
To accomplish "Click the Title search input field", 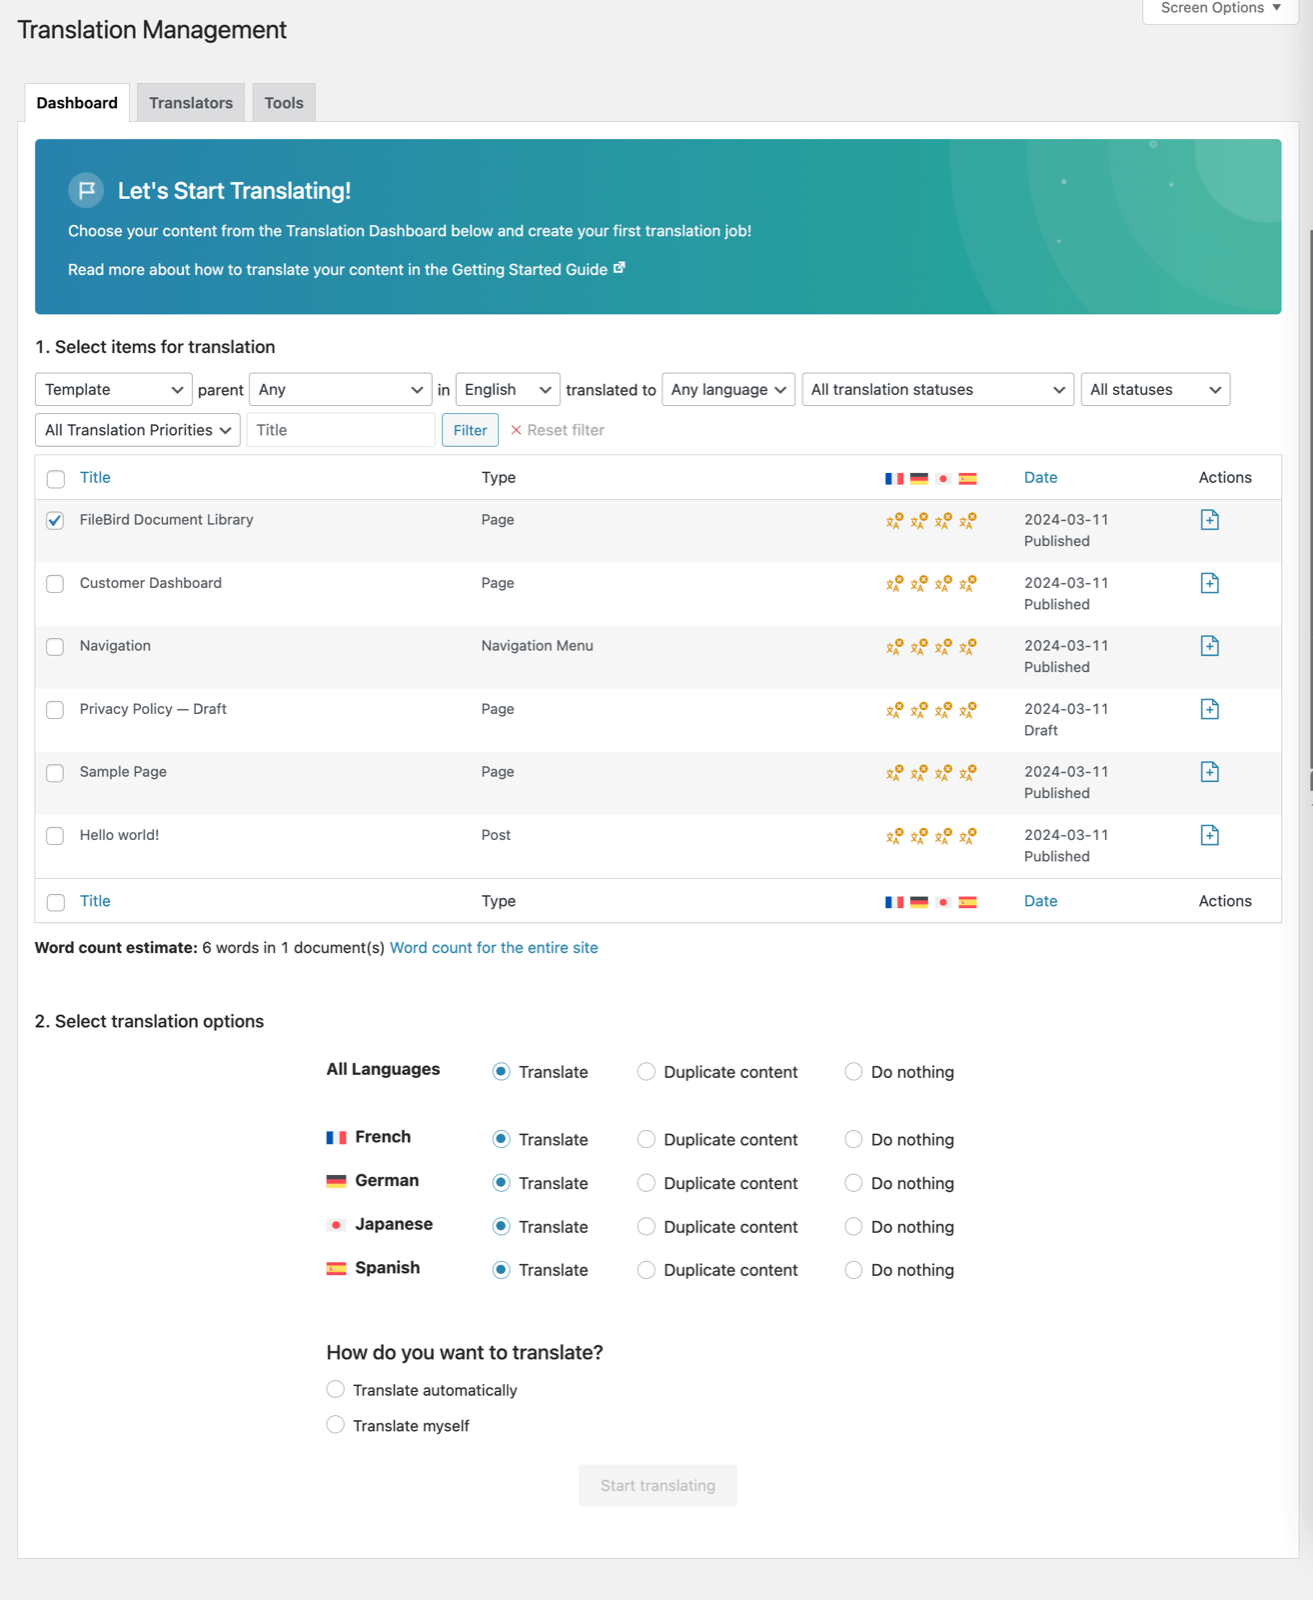I will click(x=341, y=430).
